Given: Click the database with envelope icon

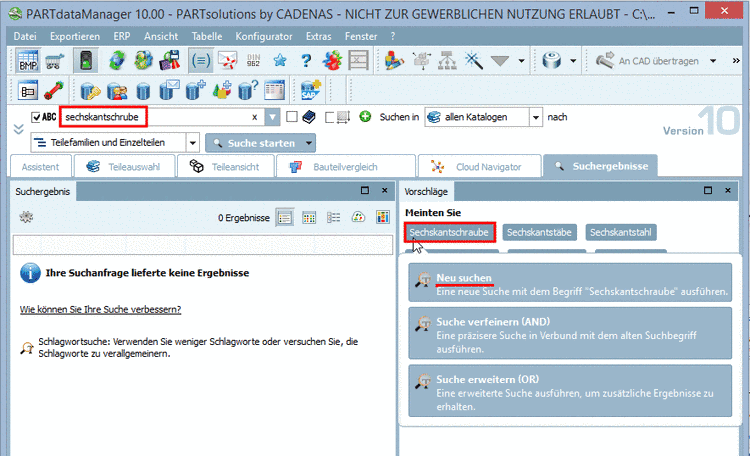Looking at the screenshot, I should (169, 90).
